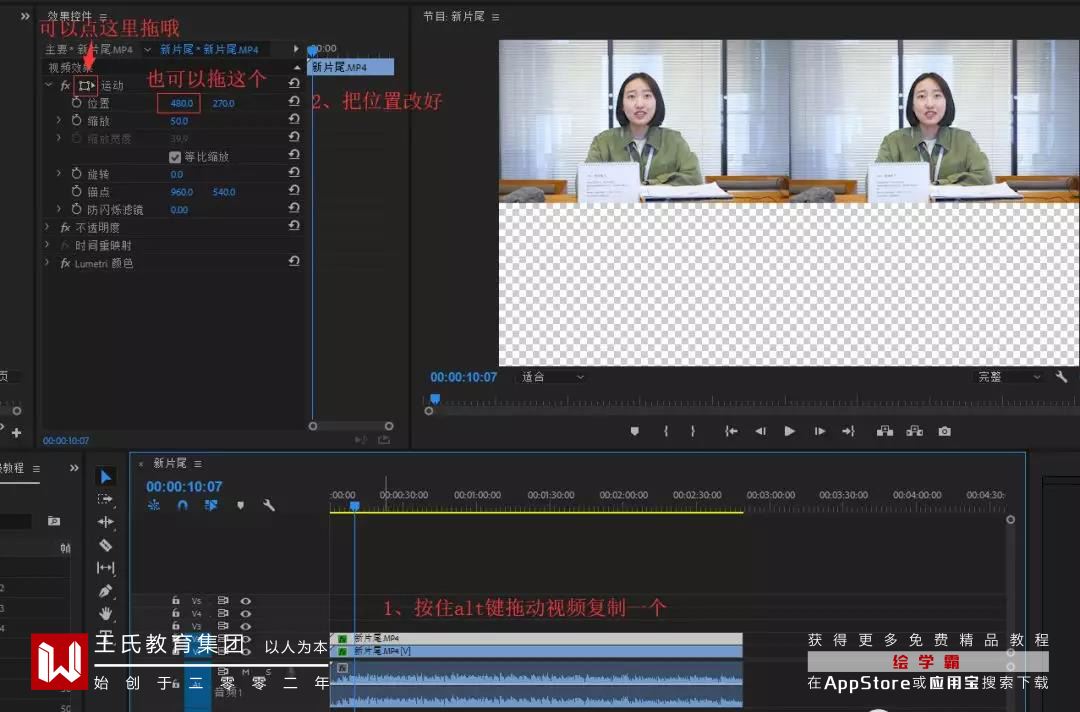Reset the Anchor Point parameter
This screenshot has width=1080, height=712.
click(294, 190)
